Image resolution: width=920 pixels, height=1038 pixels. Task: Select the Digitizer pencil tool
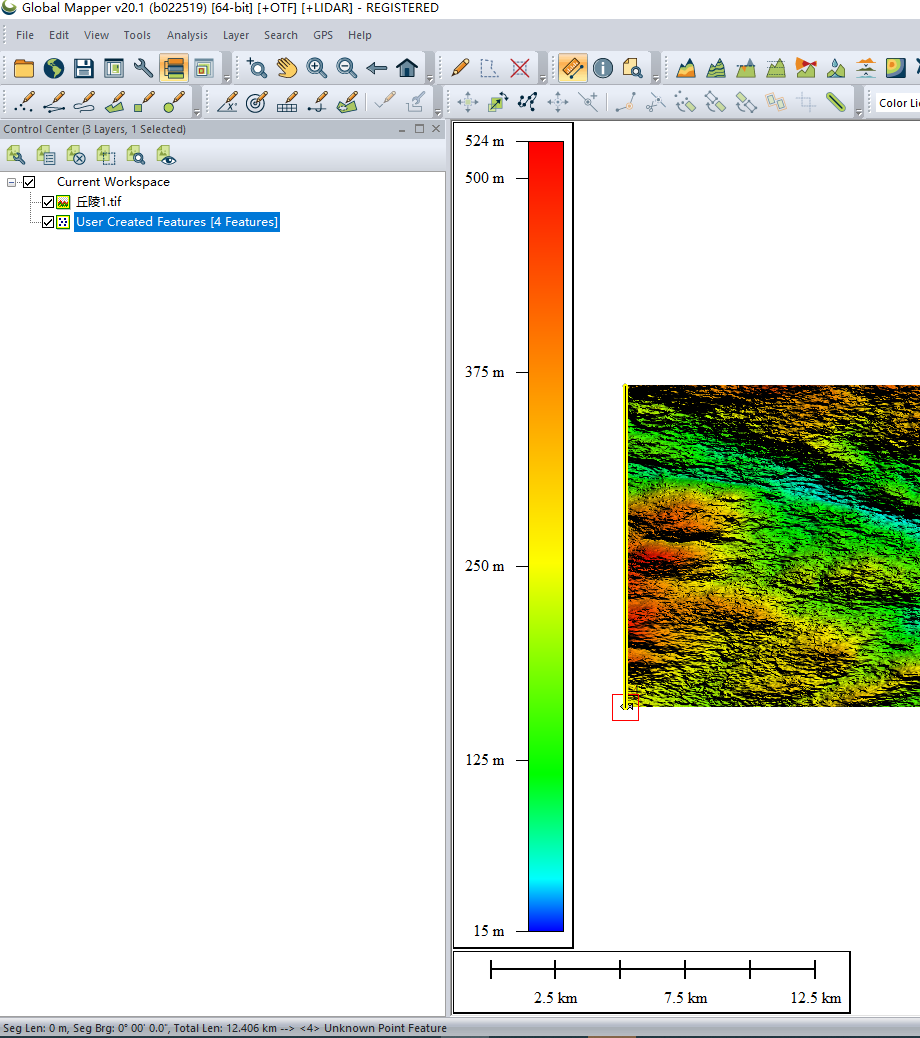pyautogui.click(x=459, y=68)
